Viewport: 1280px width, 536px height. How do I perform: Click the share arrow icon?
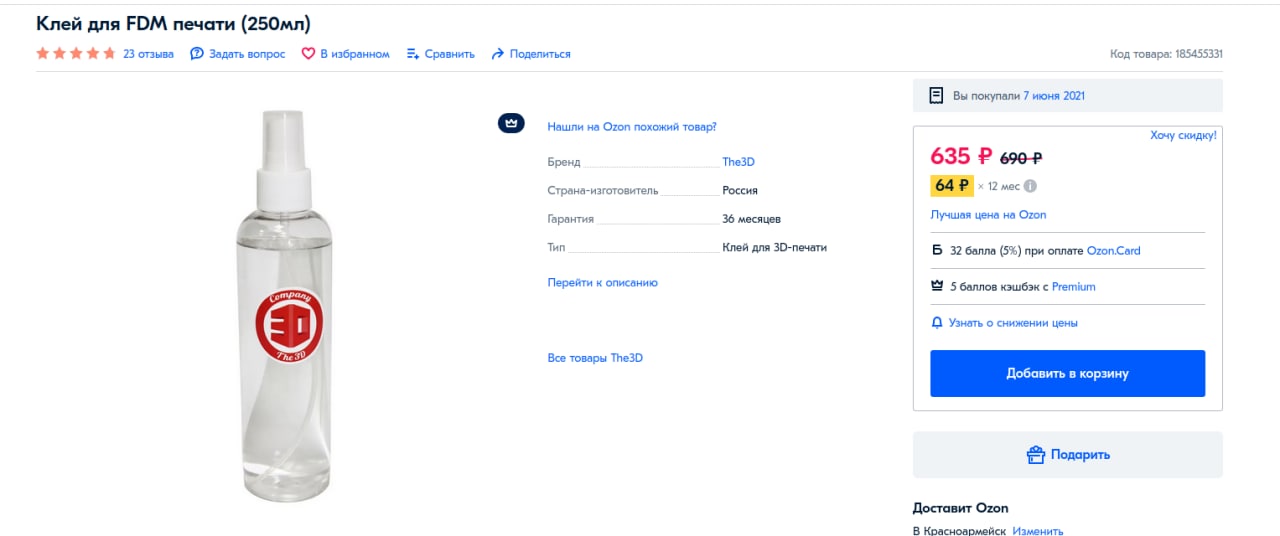pos(497,54)
